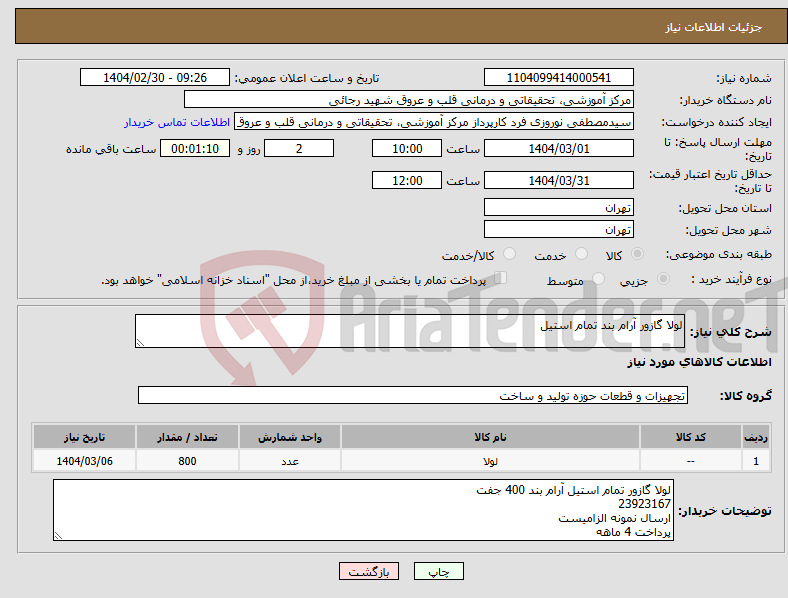The width and height of the screenshot is (788, 598).
Task: Click the unit cell عدد
Action: click(x=290, y=461)
